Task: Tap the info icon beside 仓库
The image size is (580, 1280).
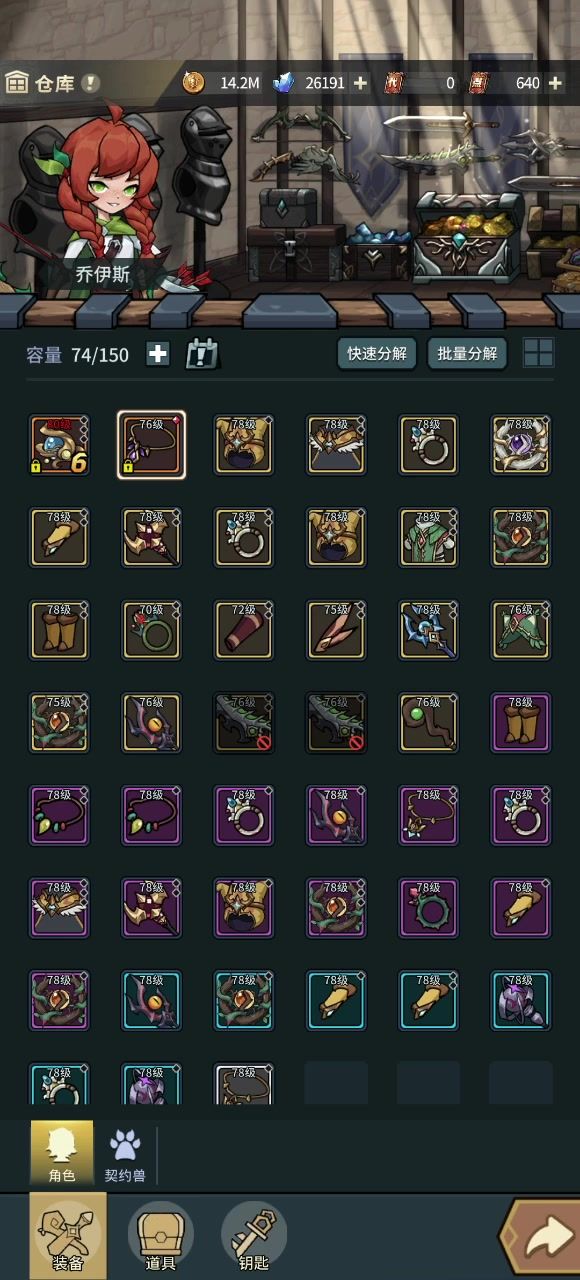Action: point(91,83)
